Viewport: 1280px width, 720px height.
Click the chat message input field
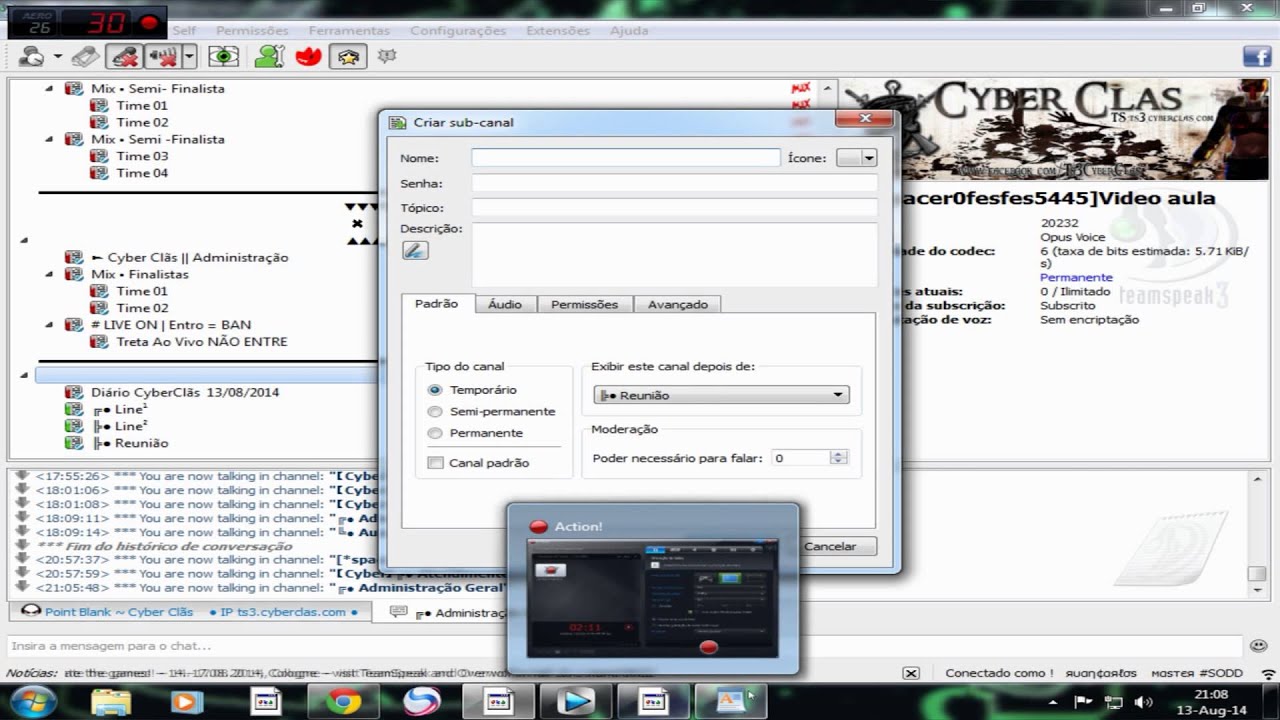click(625, 646)
